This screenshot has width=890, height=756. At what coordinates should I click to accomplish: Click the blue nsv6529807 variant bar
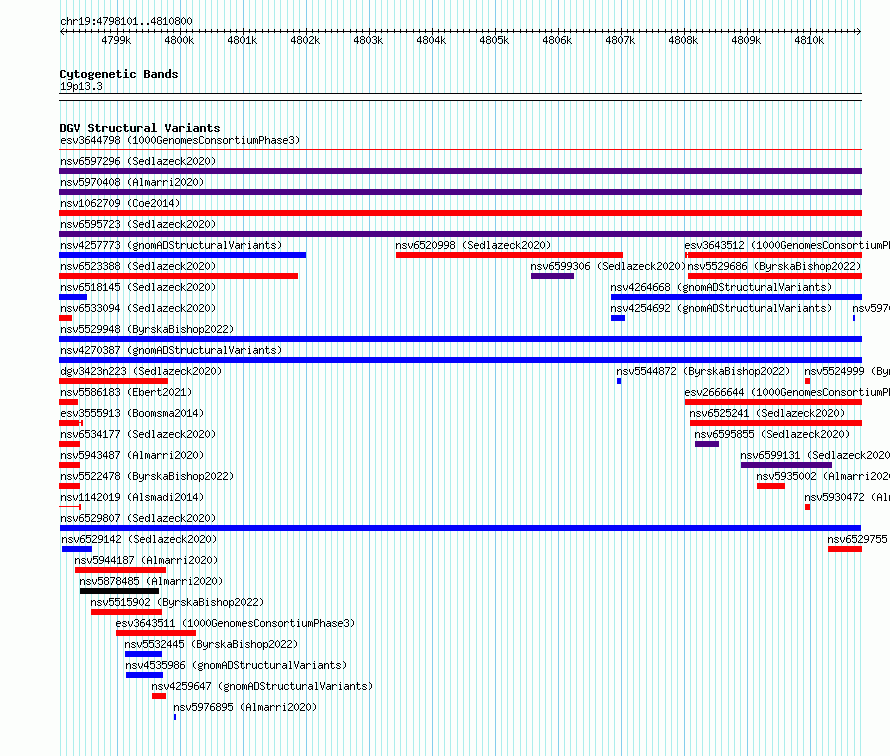pos(460,528)
